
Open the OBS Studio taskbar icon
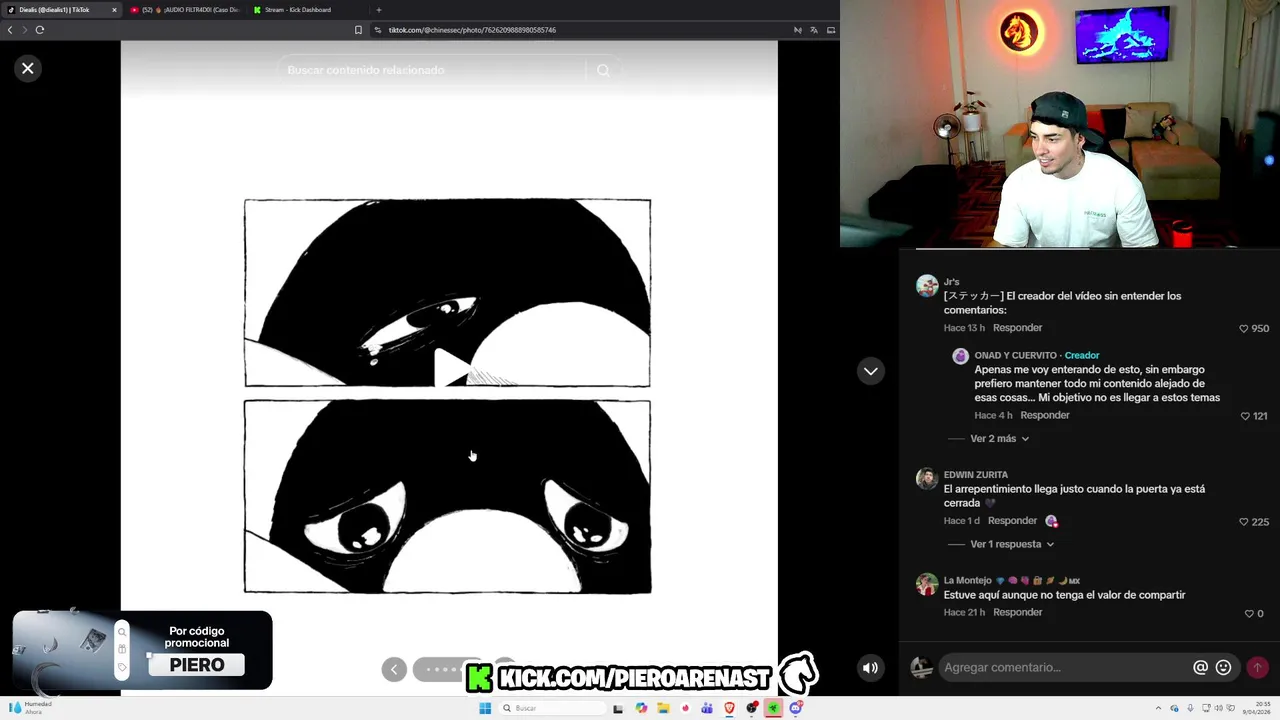click(752, 708)
